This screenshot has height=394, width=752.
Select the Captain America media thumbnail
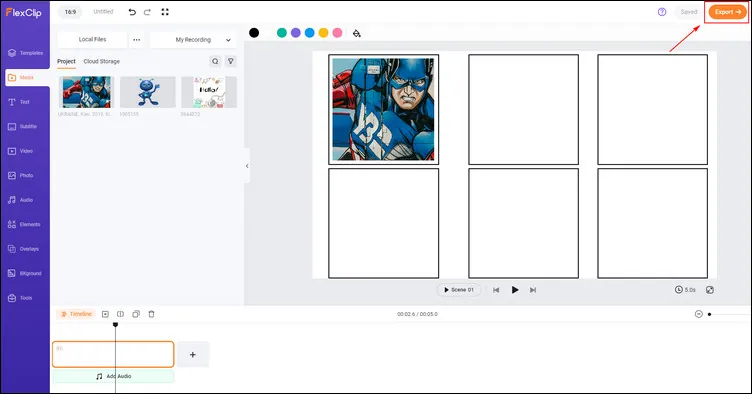click(x=86, y=92)
